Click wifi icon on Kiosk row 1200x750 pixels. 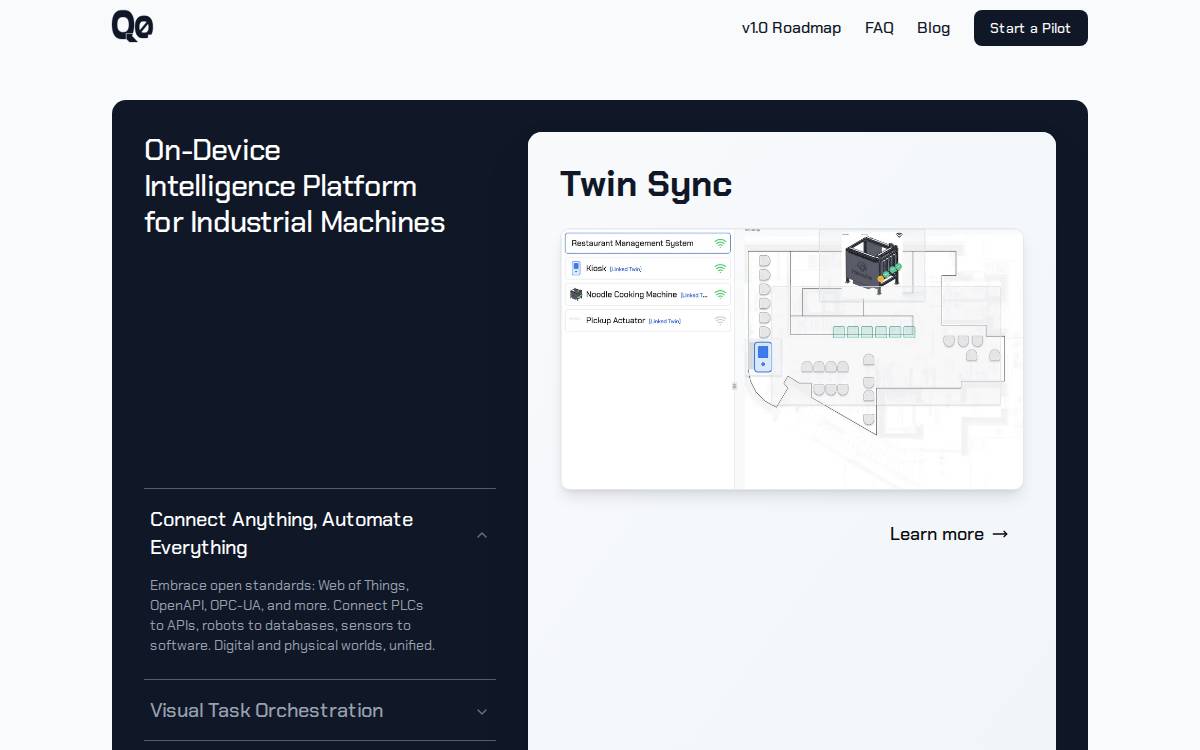720,268
